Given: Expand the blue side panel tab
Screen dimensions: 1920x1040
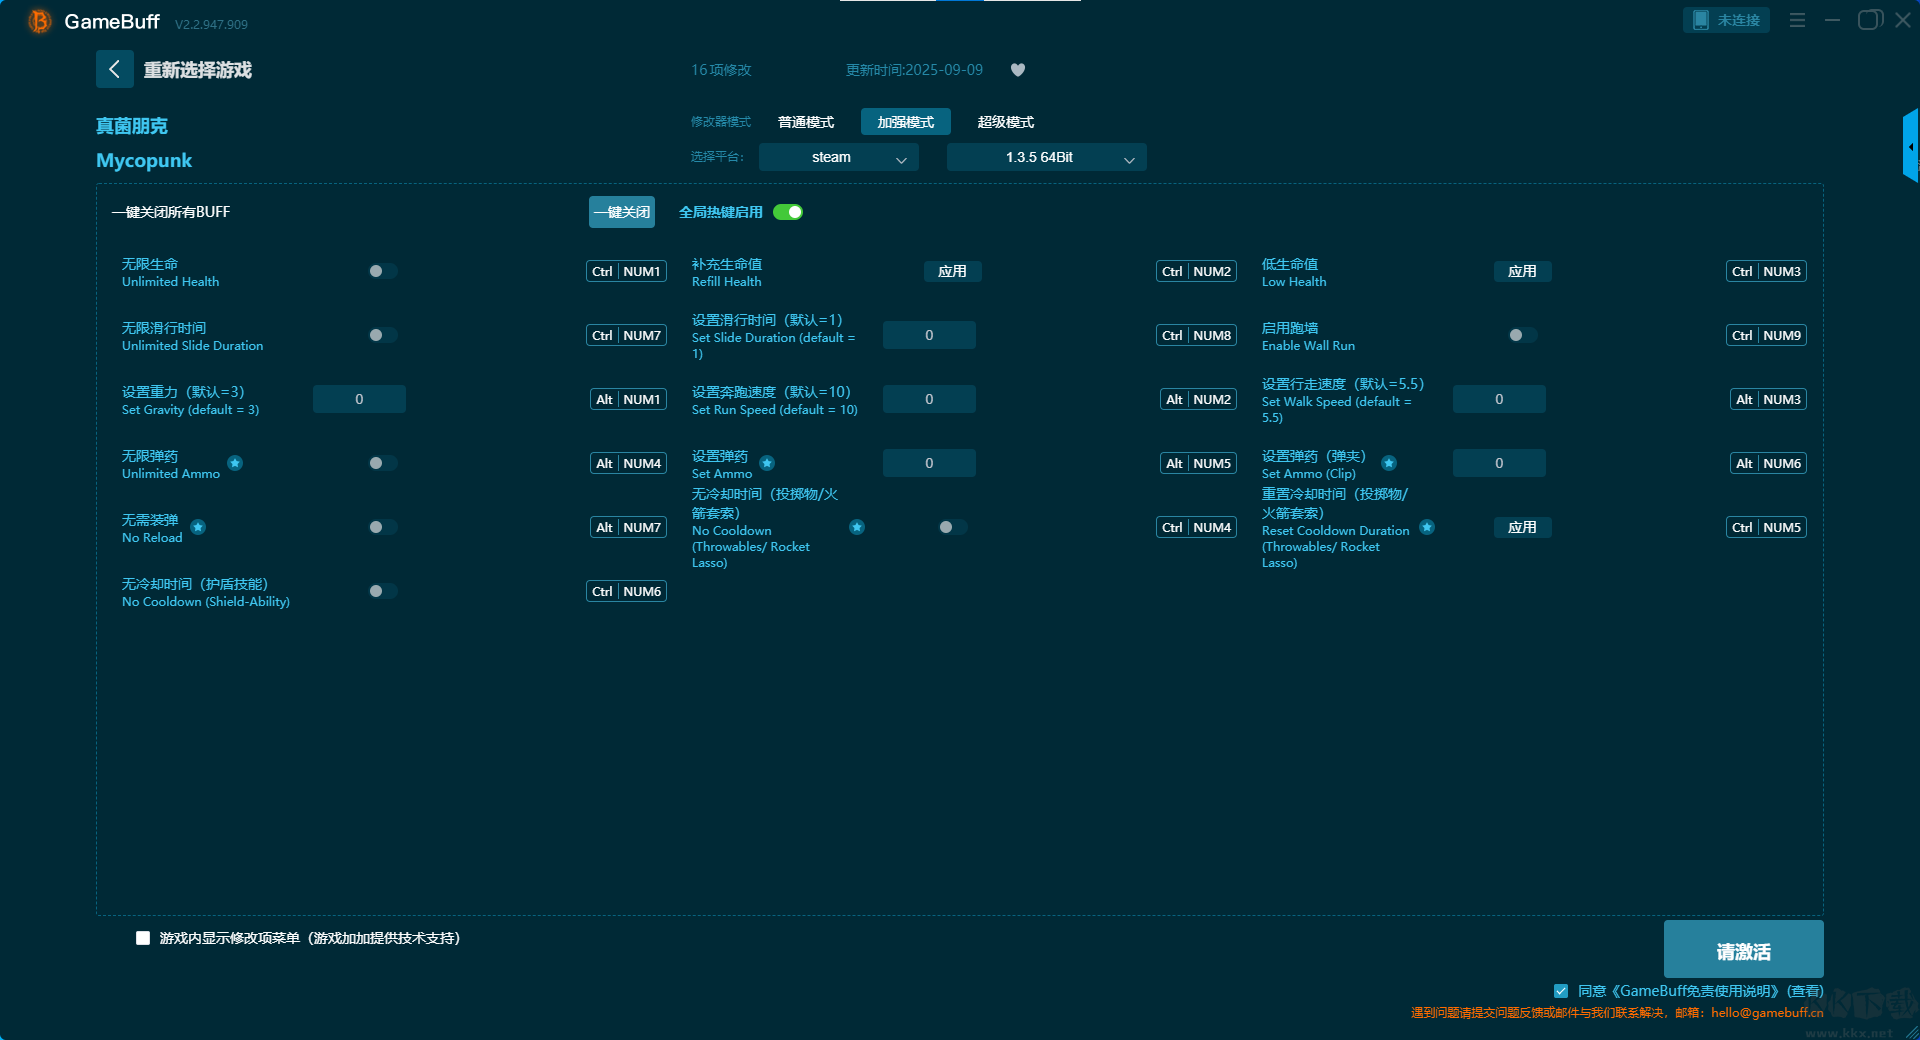Looking at the screenshot, I should (1910, 146).
